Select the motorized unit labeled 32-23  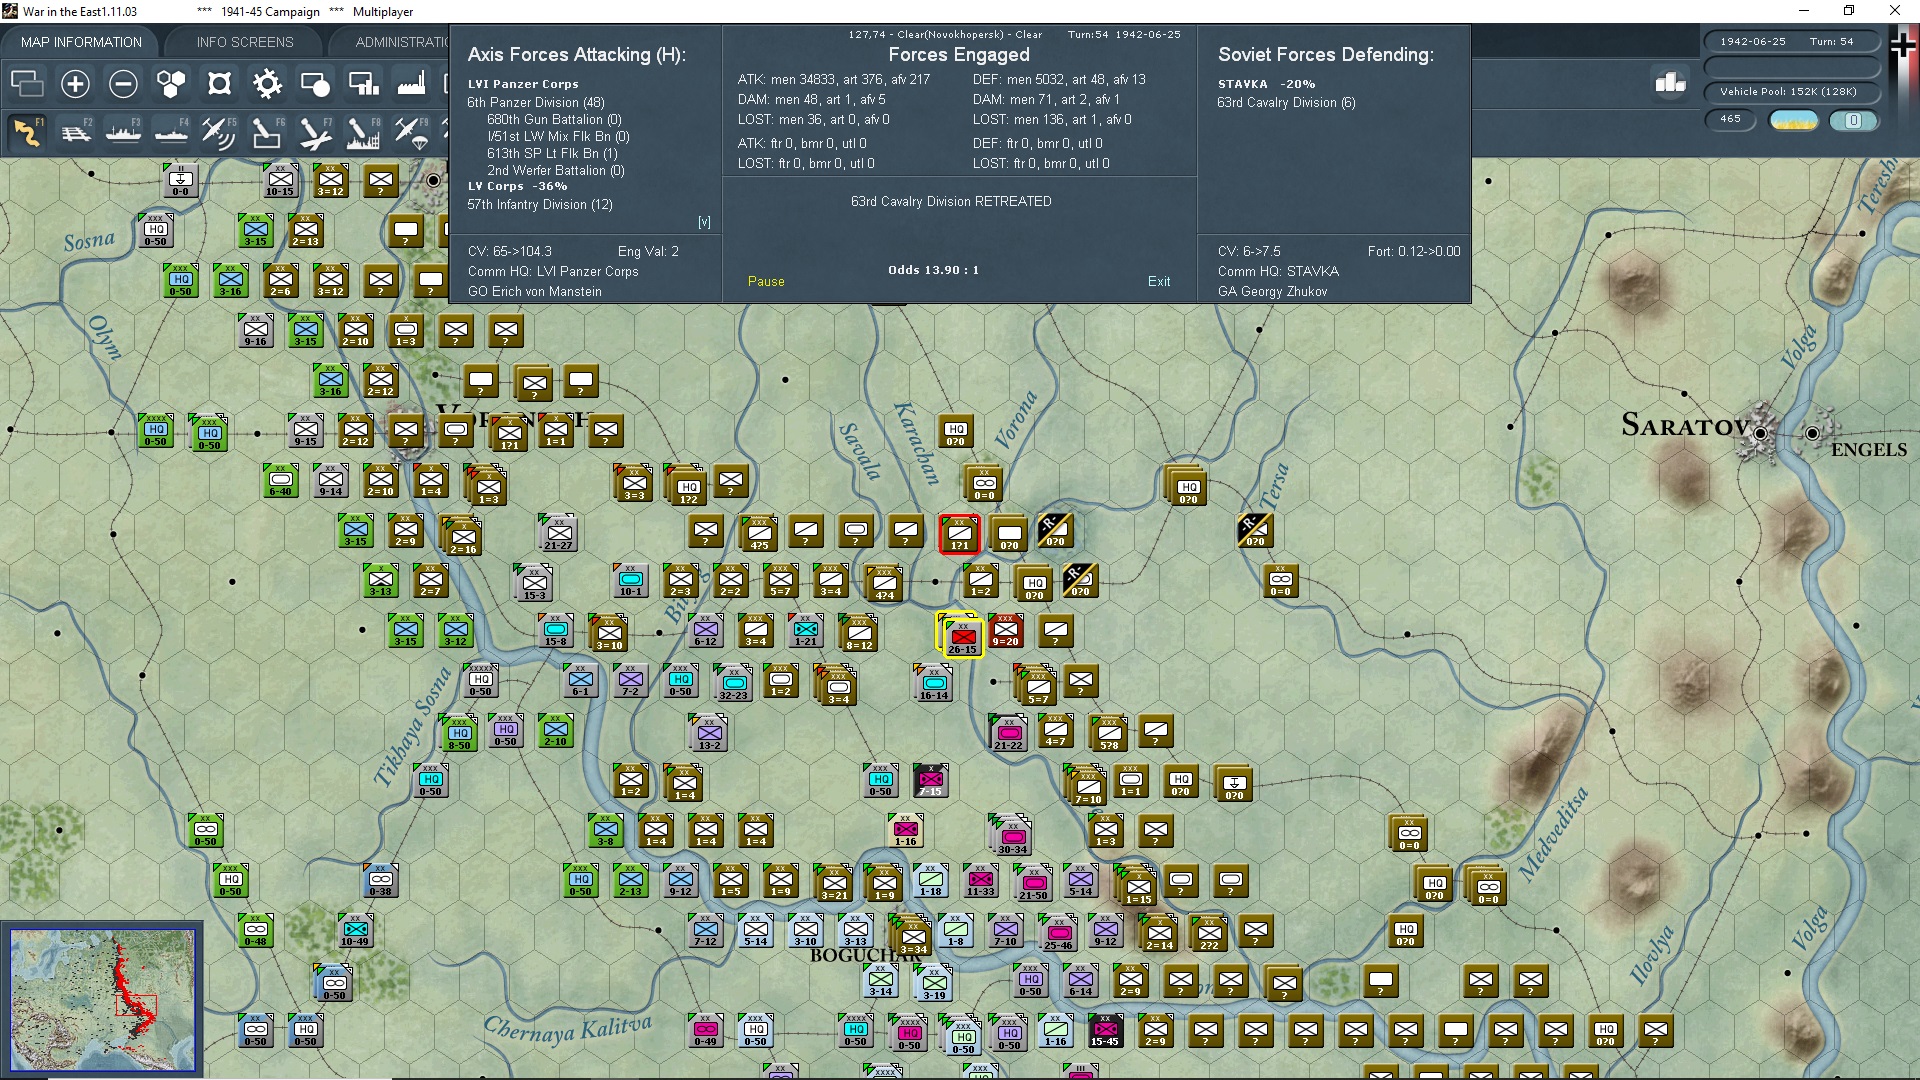tap(734, 684)
